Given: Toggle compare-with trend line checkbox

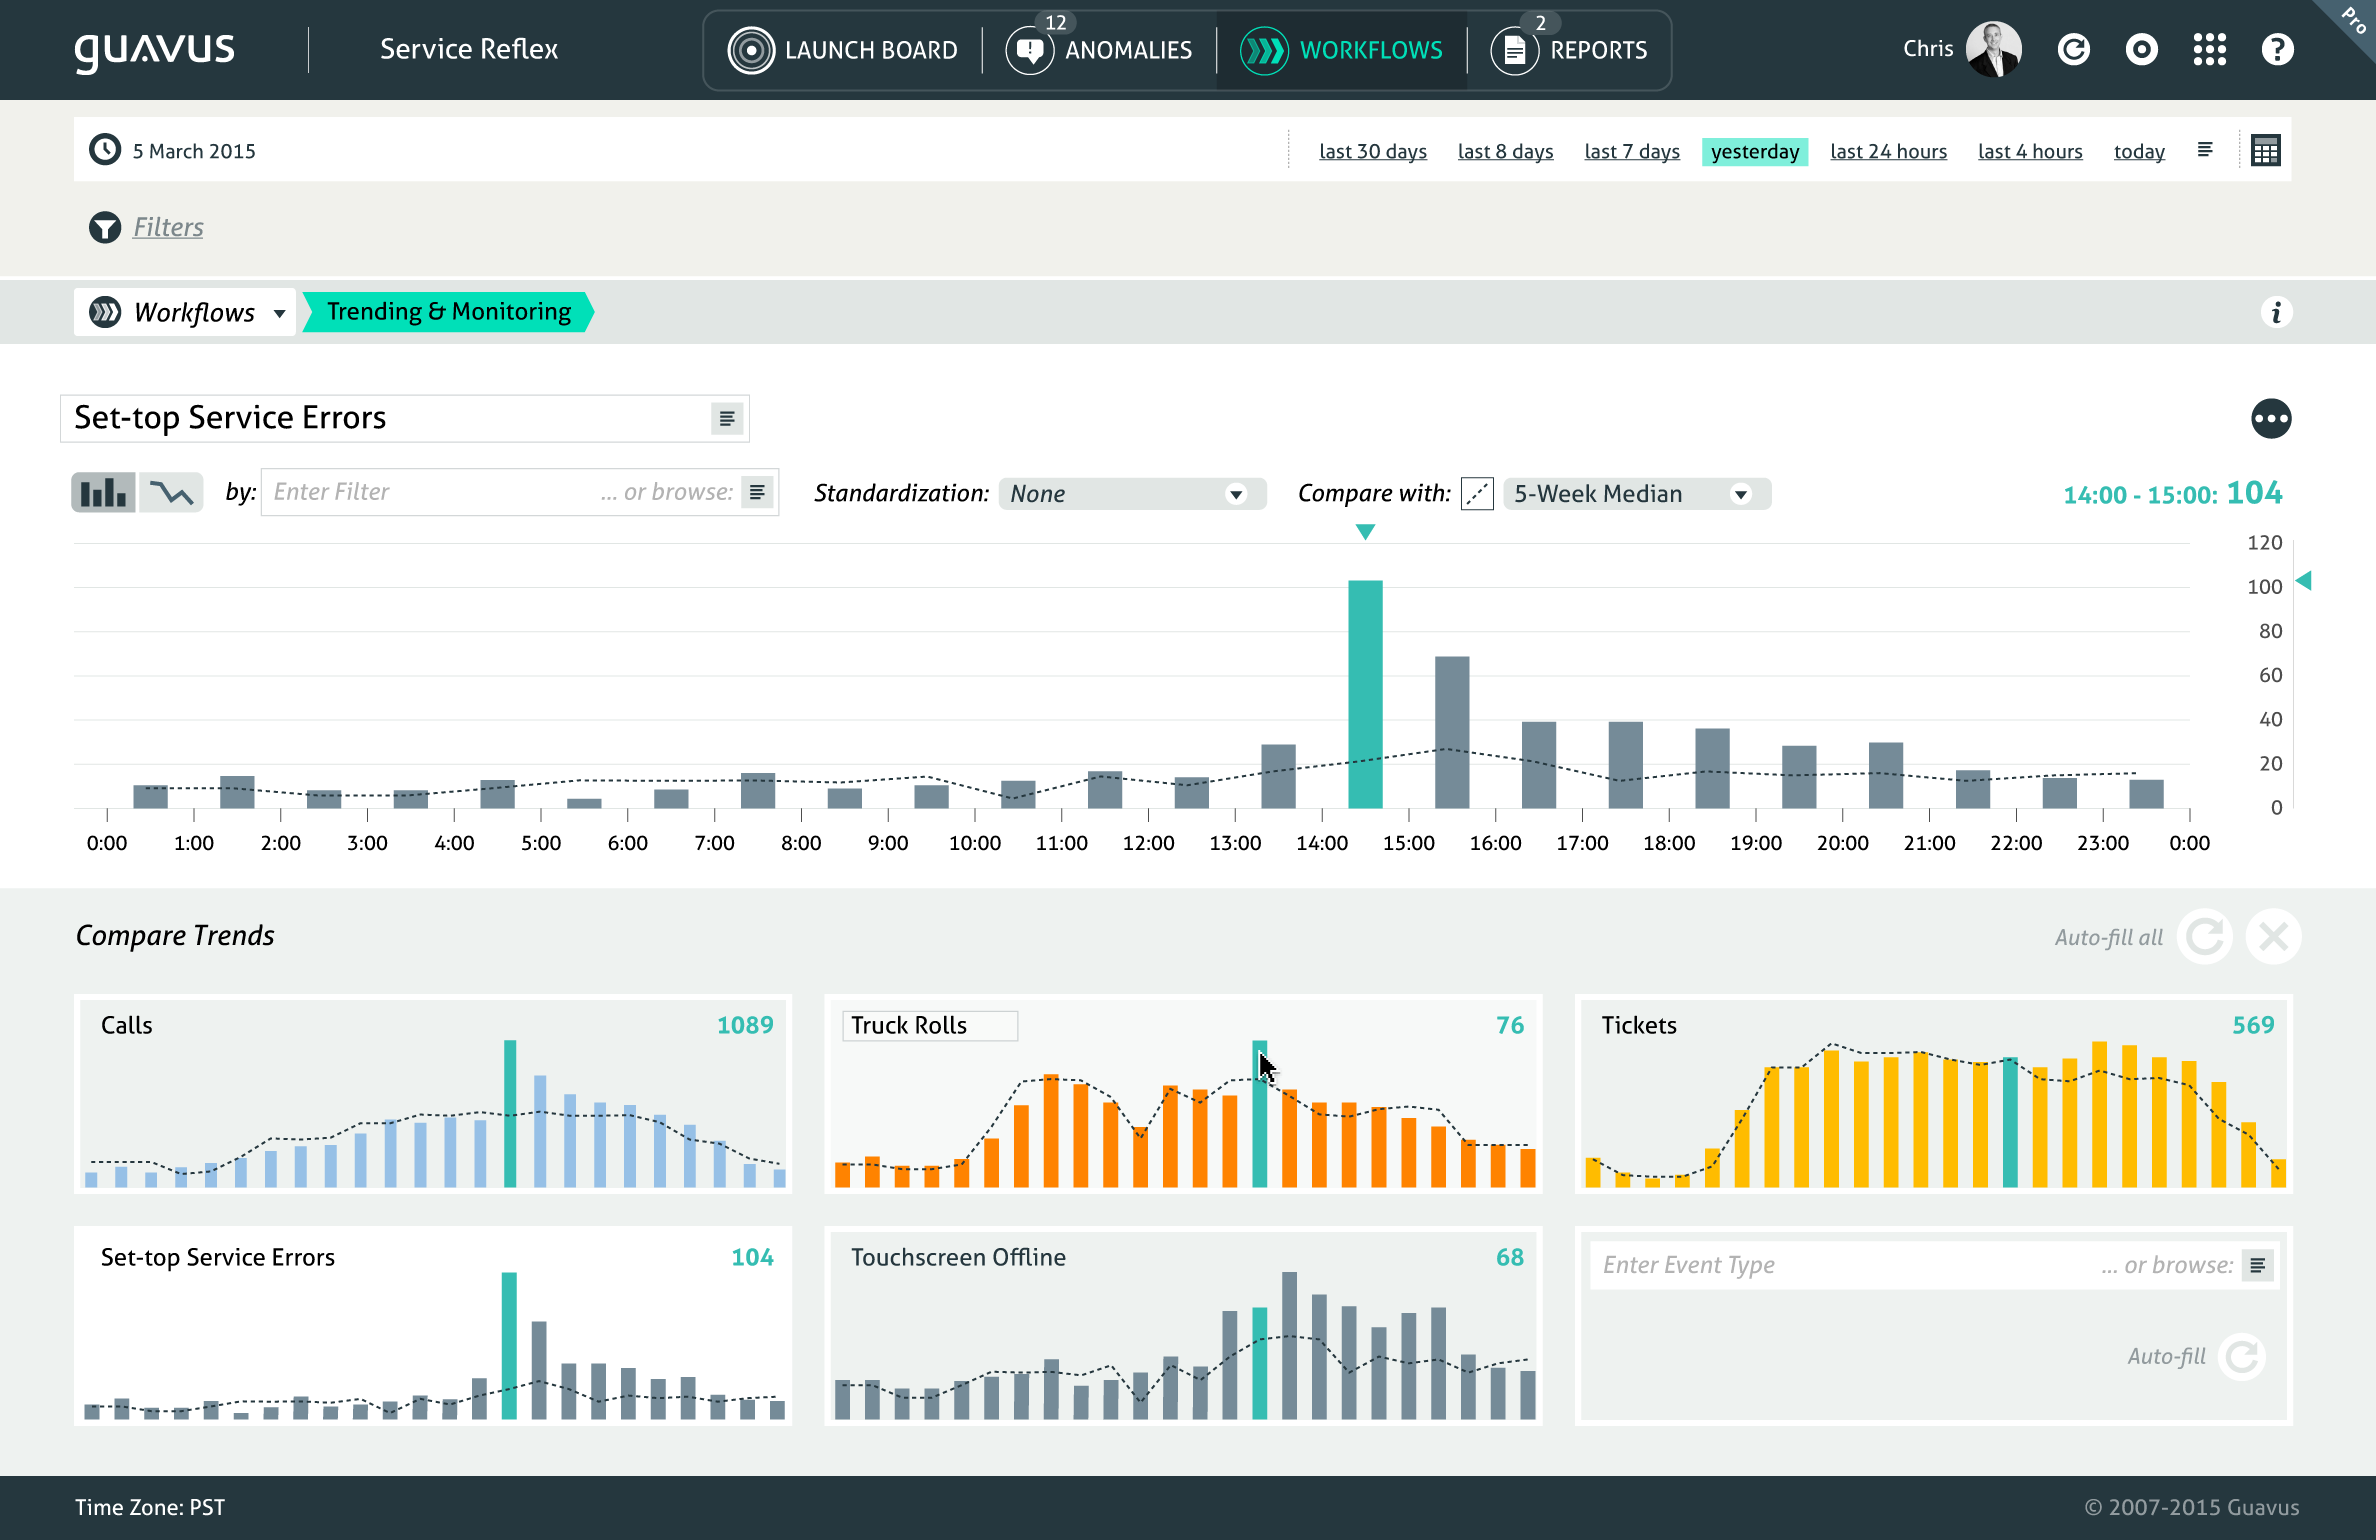Looking at the screenshot, I should click(x=1477, y=494).
